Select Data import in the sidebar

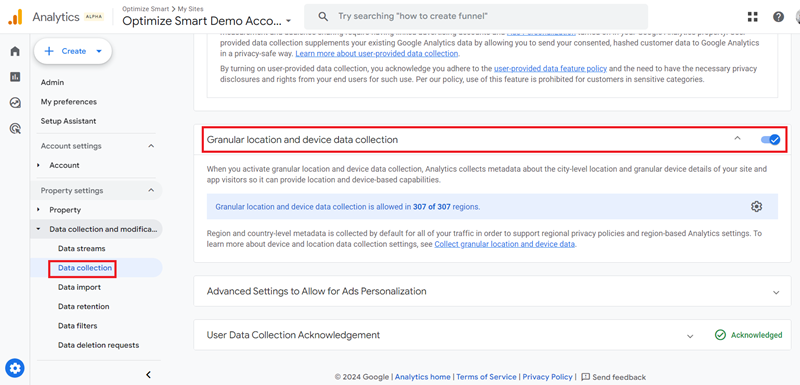pos(80,287)
